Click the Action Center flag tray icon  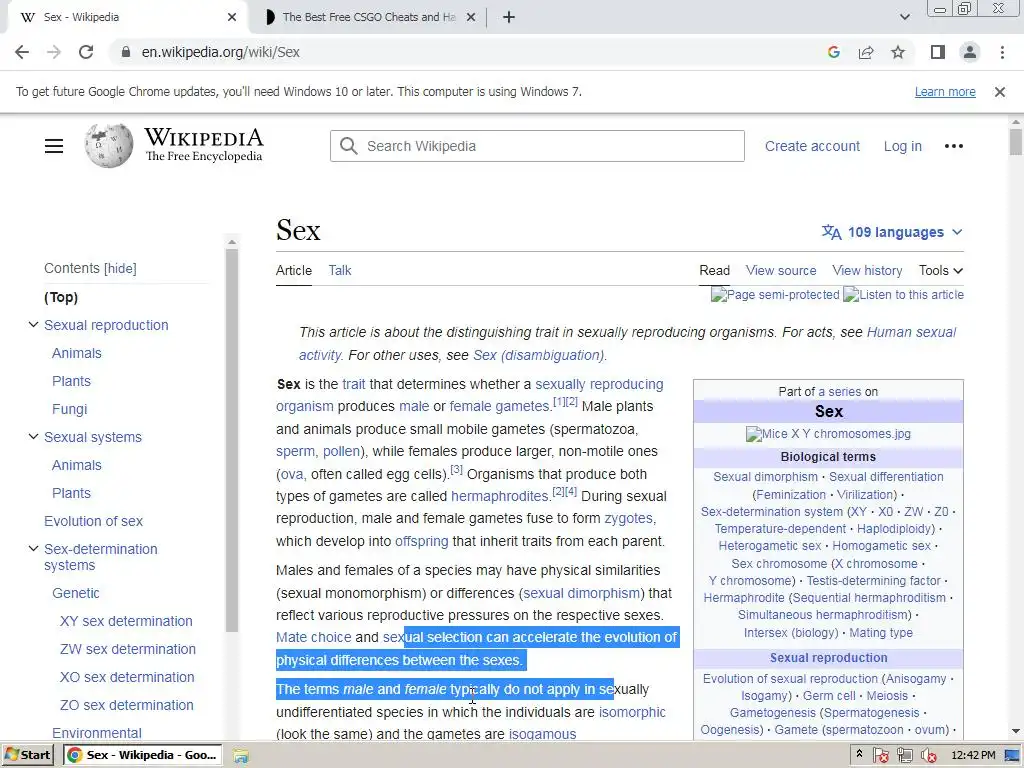(880, 756)
